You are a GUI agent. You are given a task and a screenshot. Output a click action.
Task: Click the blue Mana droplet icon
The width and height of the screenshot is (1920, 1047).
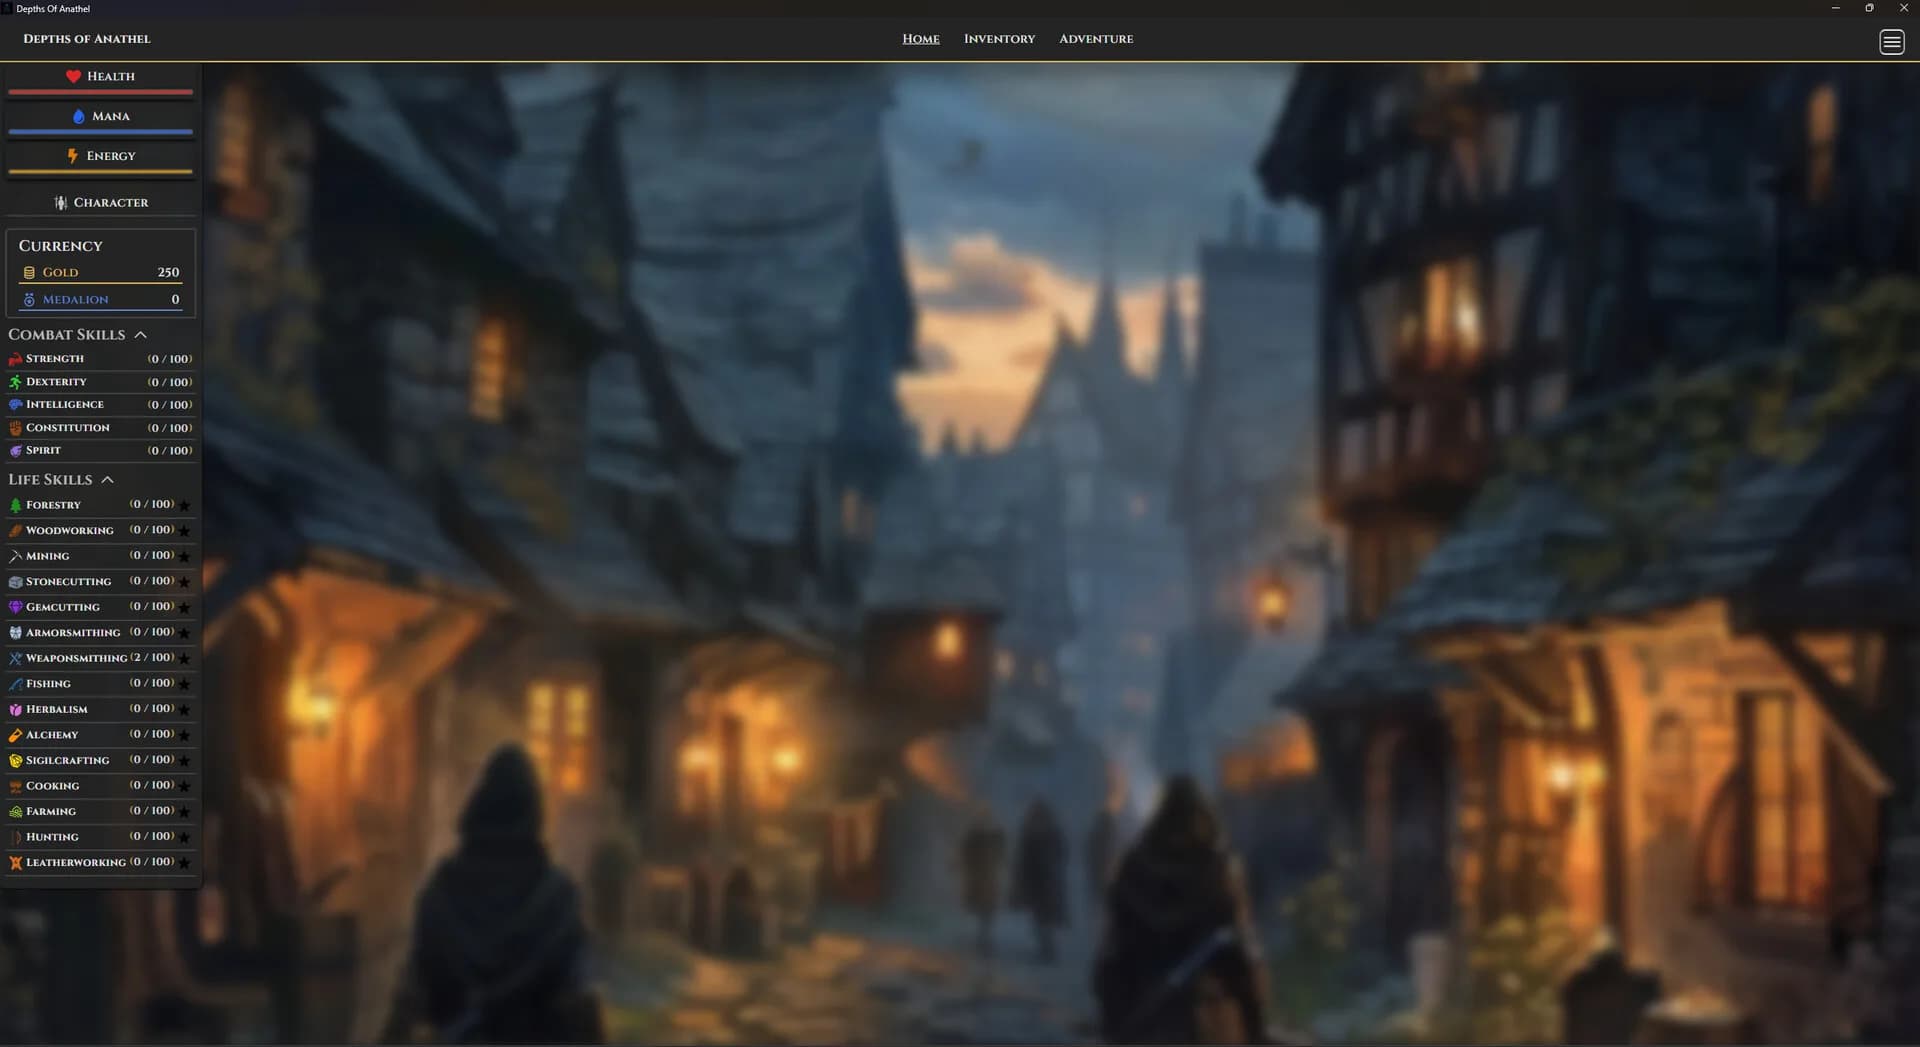pos(79,116)
